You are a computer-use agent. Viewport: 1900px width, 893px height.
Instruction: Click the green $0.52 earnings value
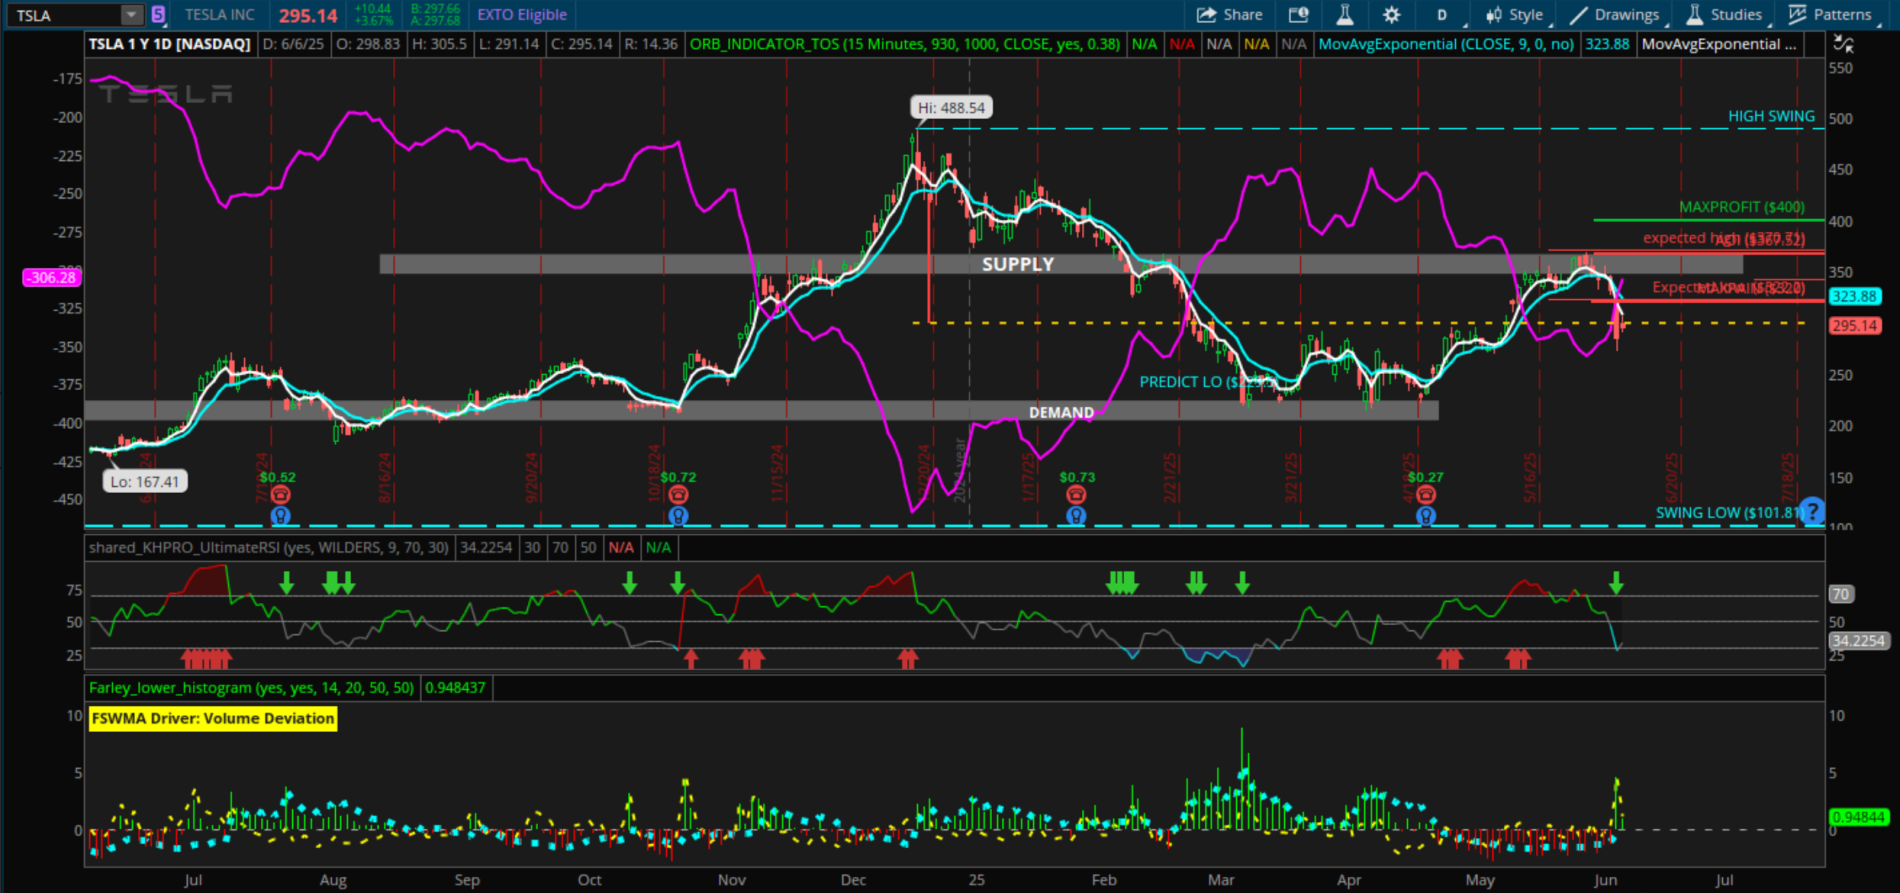click(277, 477)
